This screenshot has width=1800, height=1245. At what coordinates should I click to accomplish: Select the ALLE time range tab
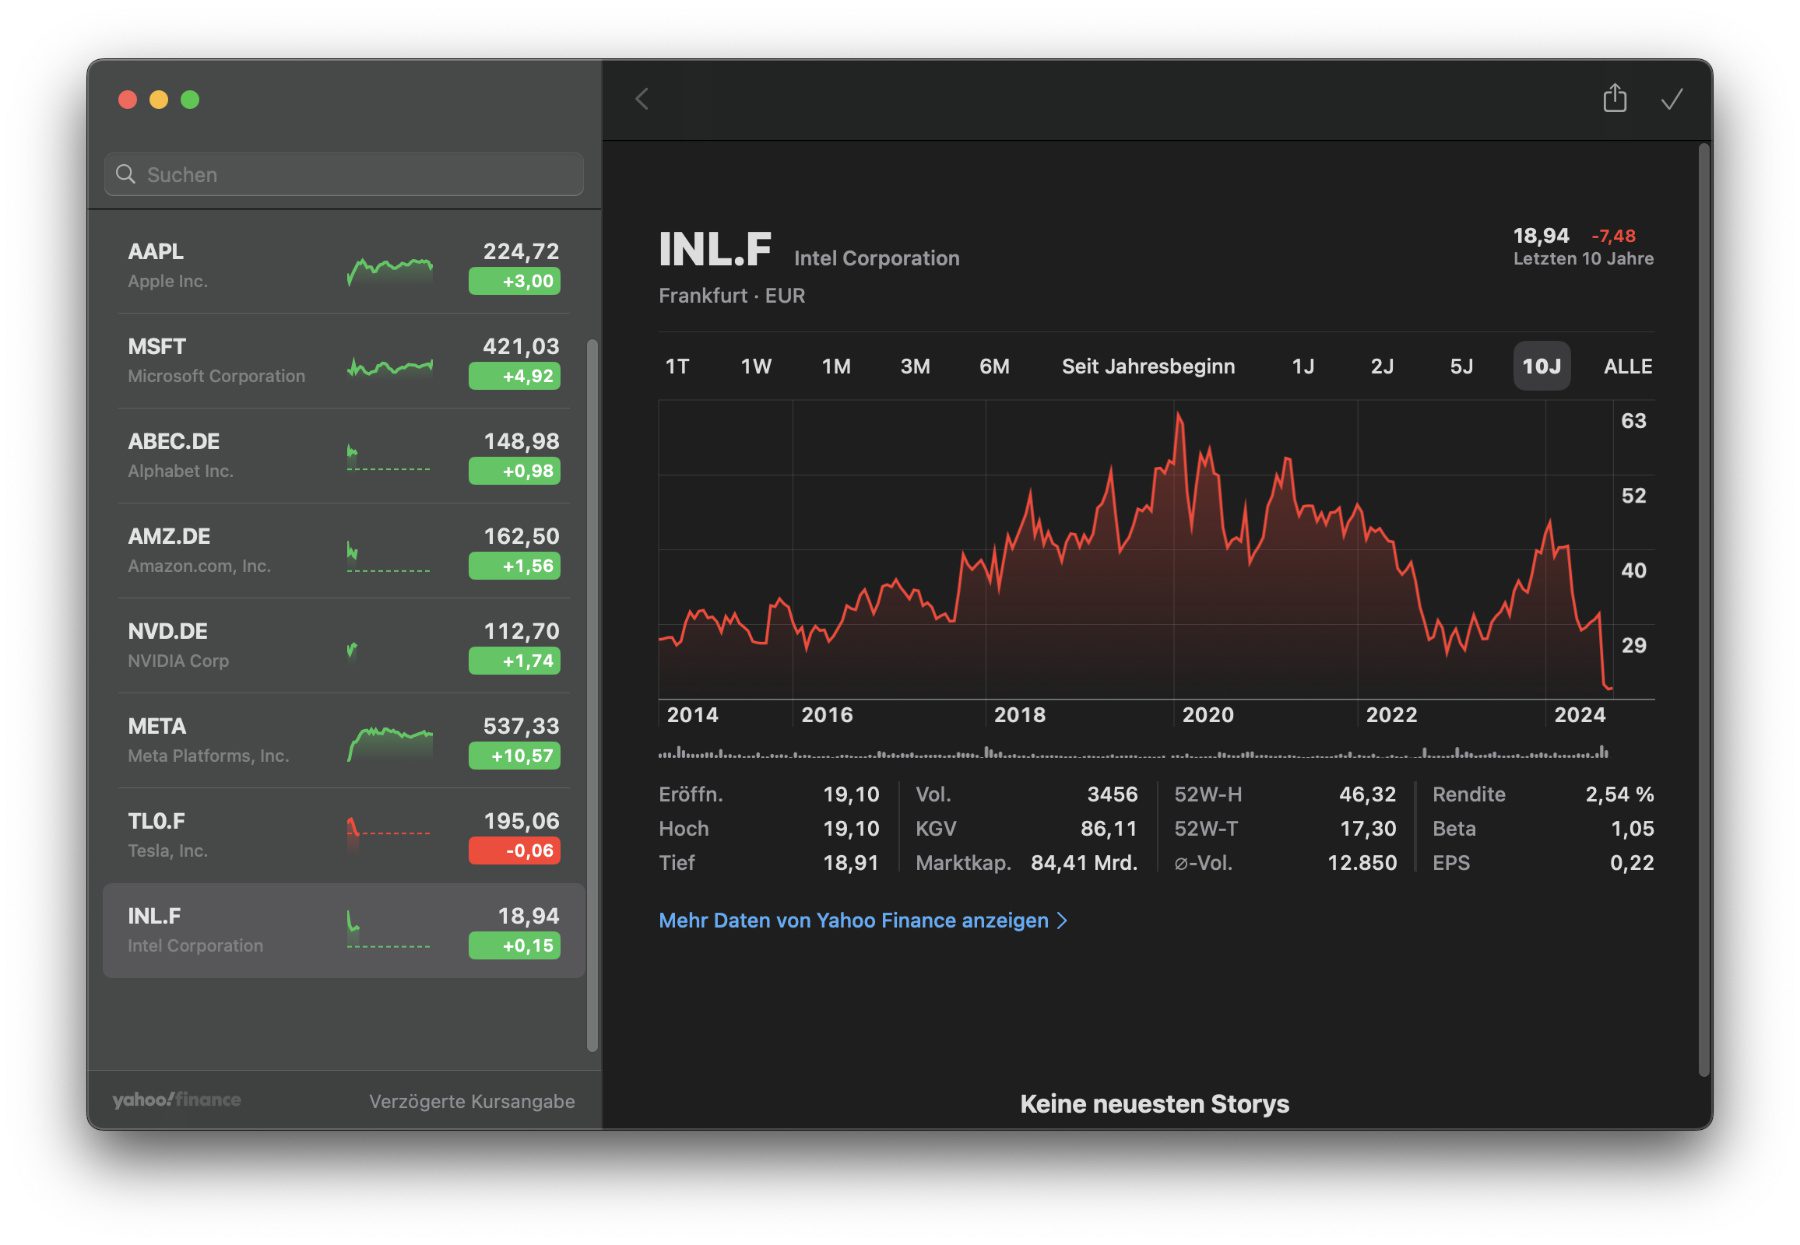coord(1627,366)
